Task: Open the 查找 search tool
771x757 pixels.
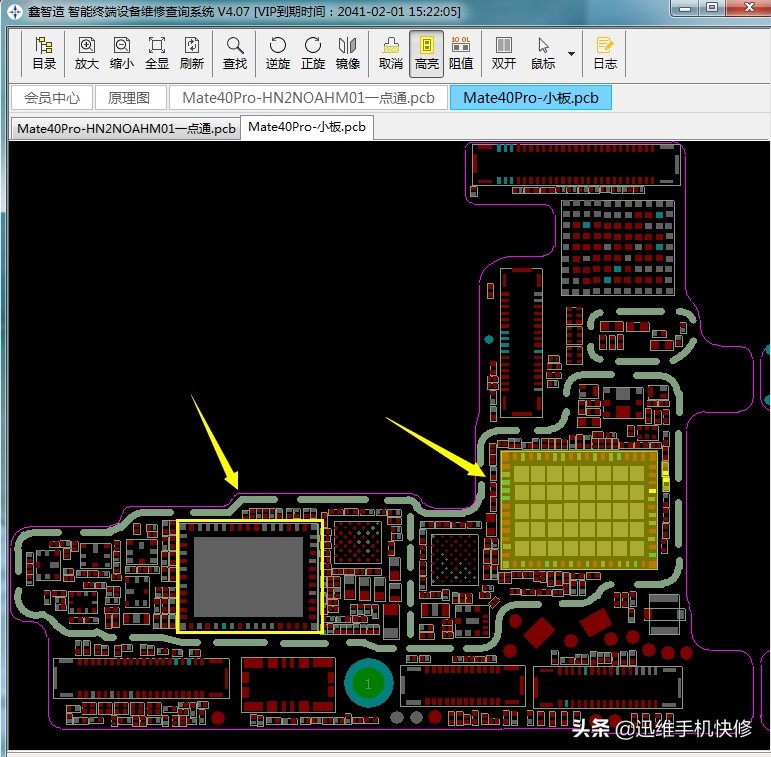Action: pos(235,53)
